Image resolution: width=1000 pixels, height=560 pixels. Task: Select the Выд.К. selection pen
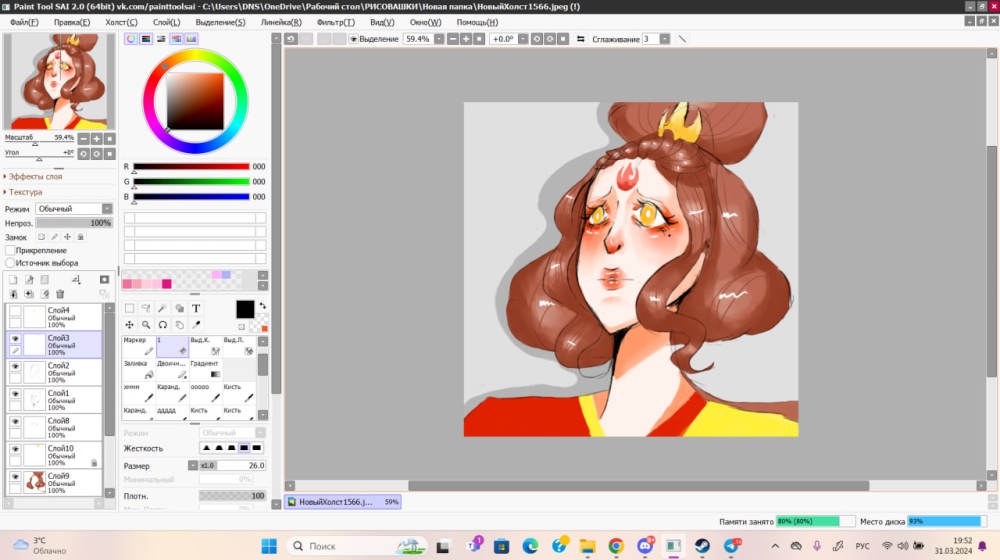(x=206, y=346)
